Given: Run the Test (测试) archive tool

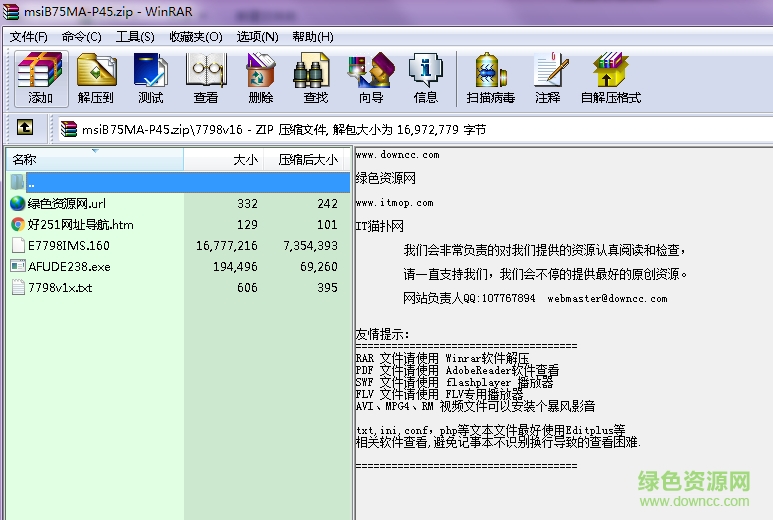Looking at the screenshot, I should point(151,78).
